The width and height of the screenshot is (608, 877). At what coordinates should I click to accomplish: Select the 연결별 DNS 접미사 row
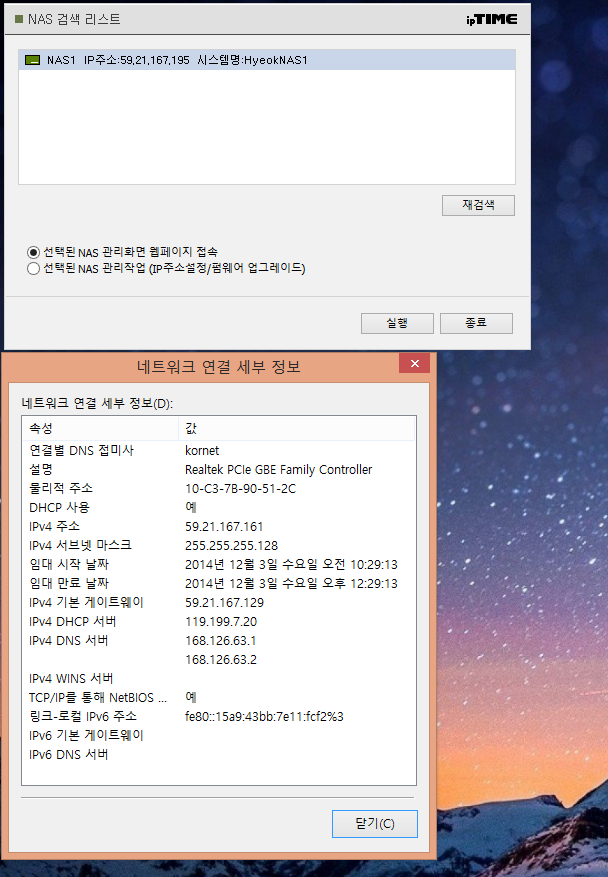coord(219,450)
